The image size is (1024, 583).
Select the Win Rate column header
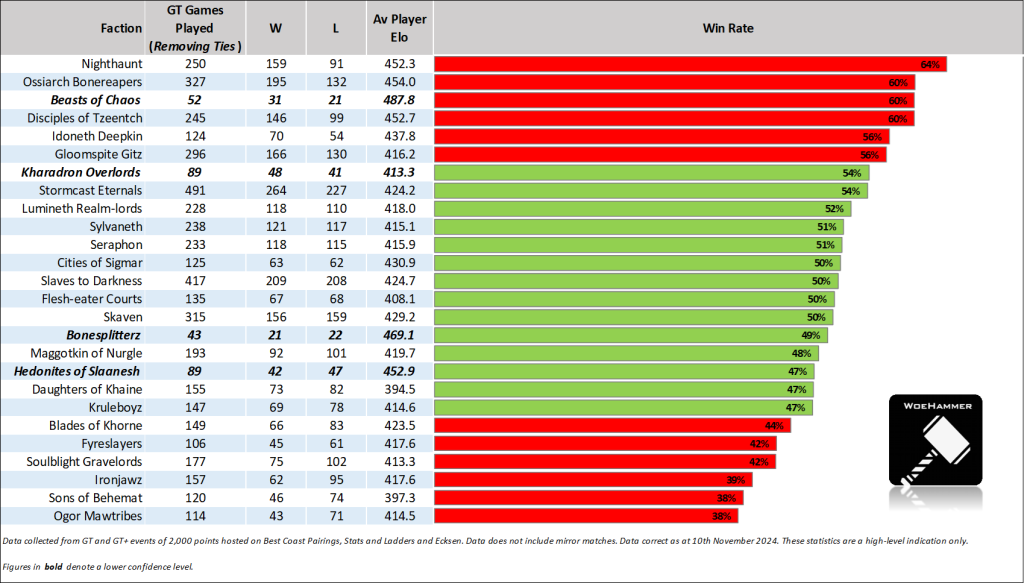click(728, 28)
